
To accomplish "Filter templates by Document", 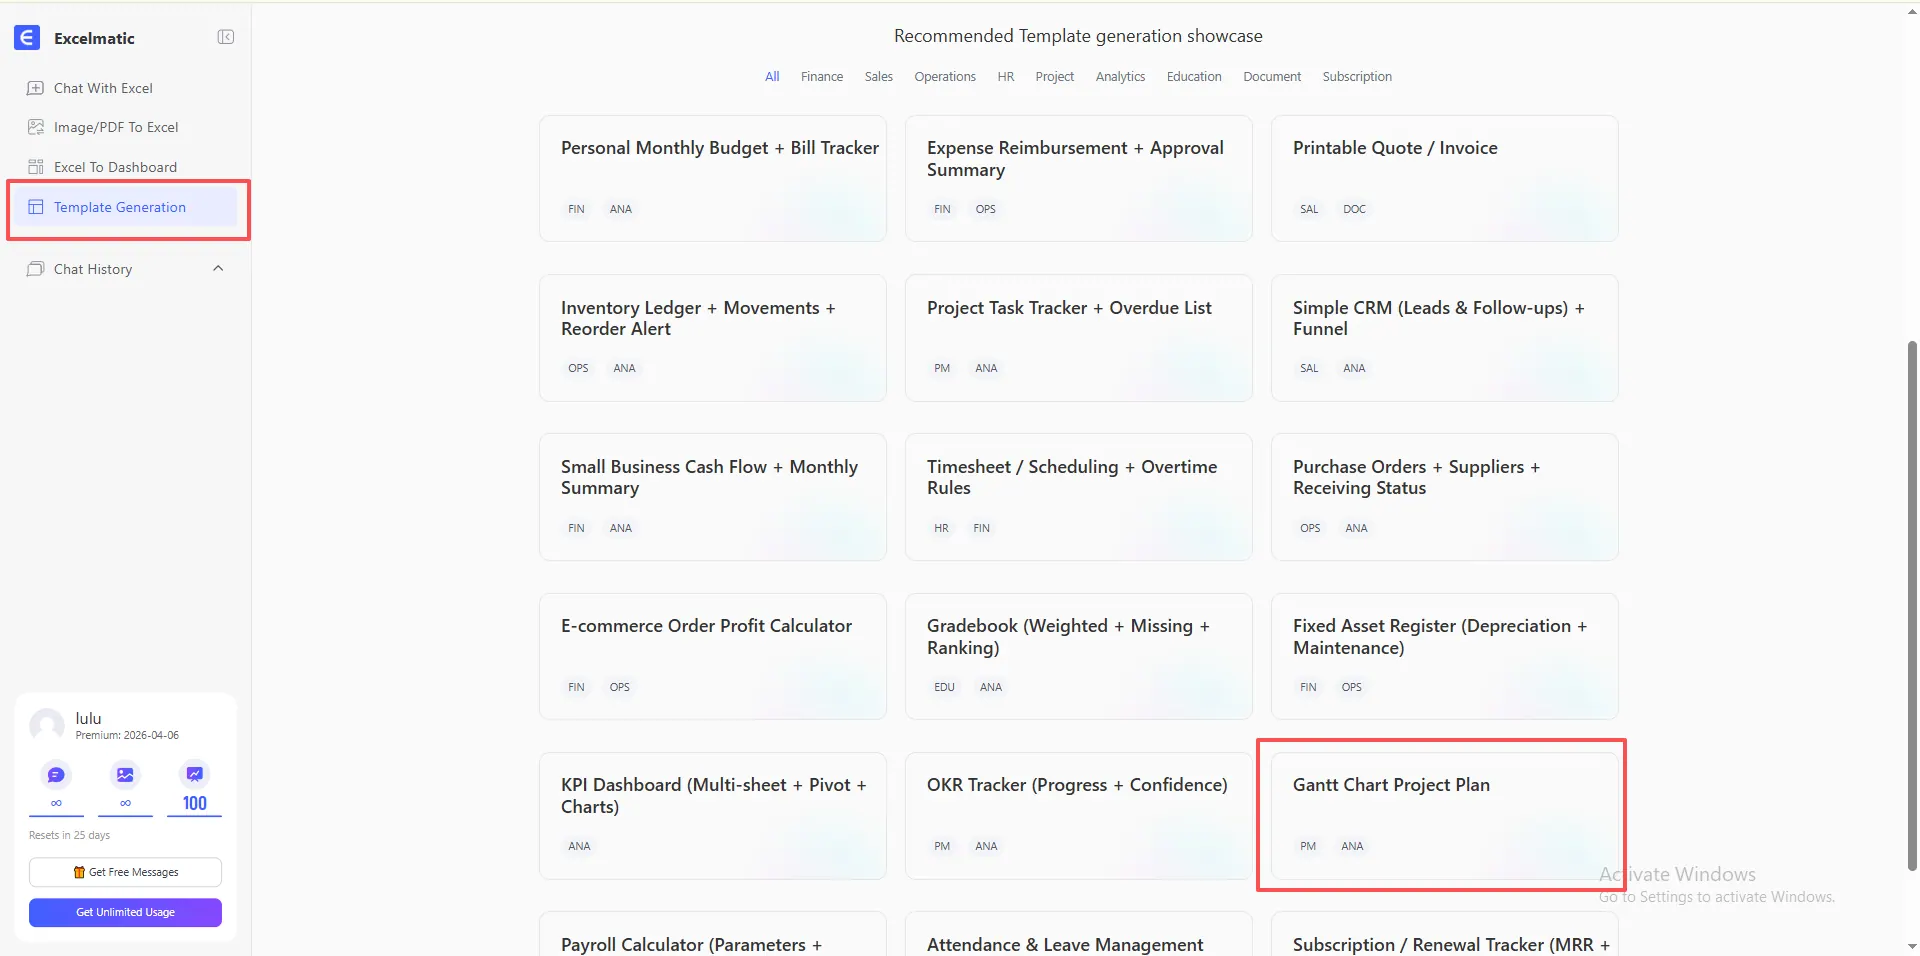I will pos(1272,77).
